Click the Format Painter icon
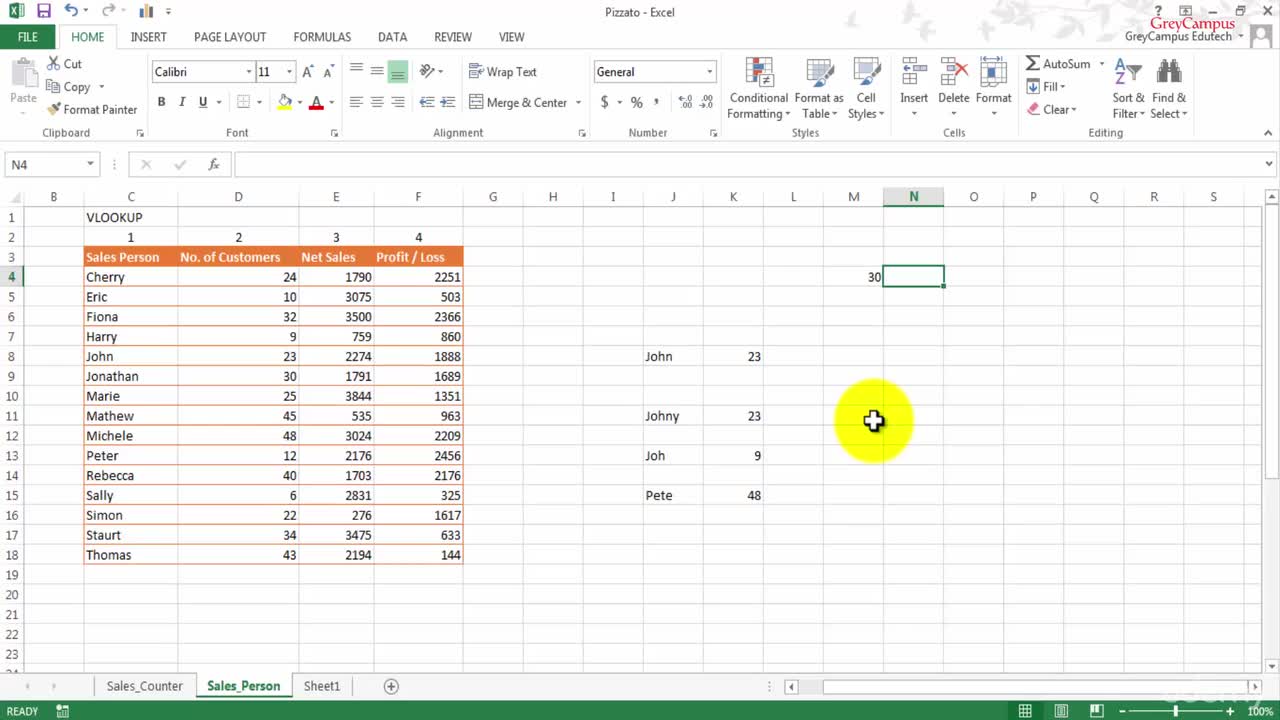The image size is (1280, 720). click(x=54, y=110)
